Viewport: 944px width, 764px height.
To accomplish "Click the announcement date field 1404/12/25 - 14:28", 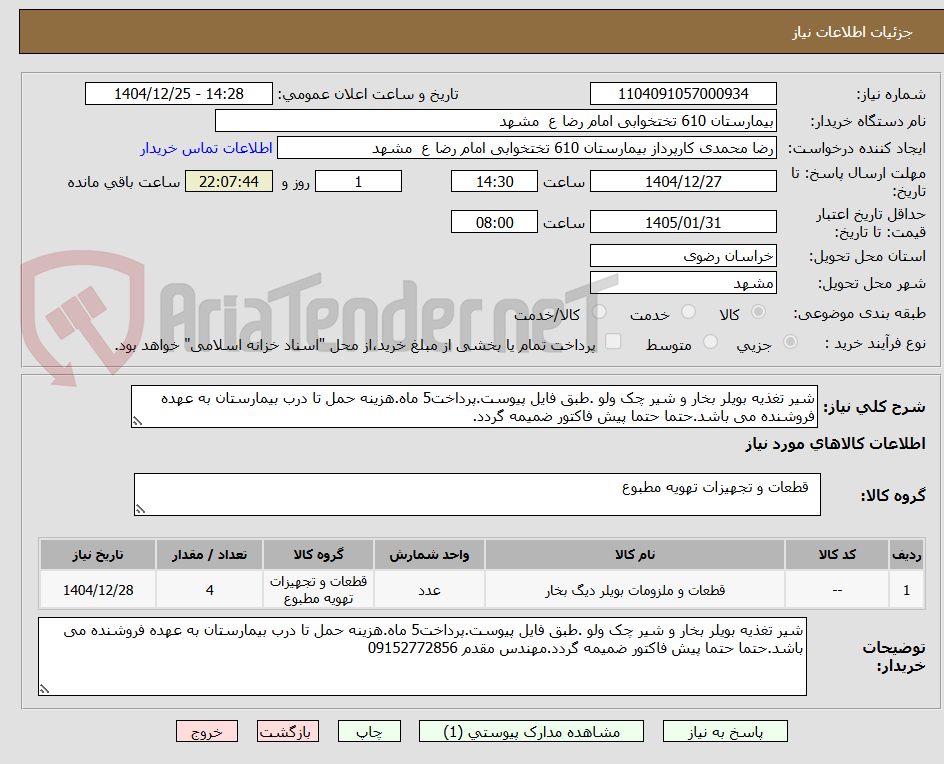I will [x=179, y=94].
